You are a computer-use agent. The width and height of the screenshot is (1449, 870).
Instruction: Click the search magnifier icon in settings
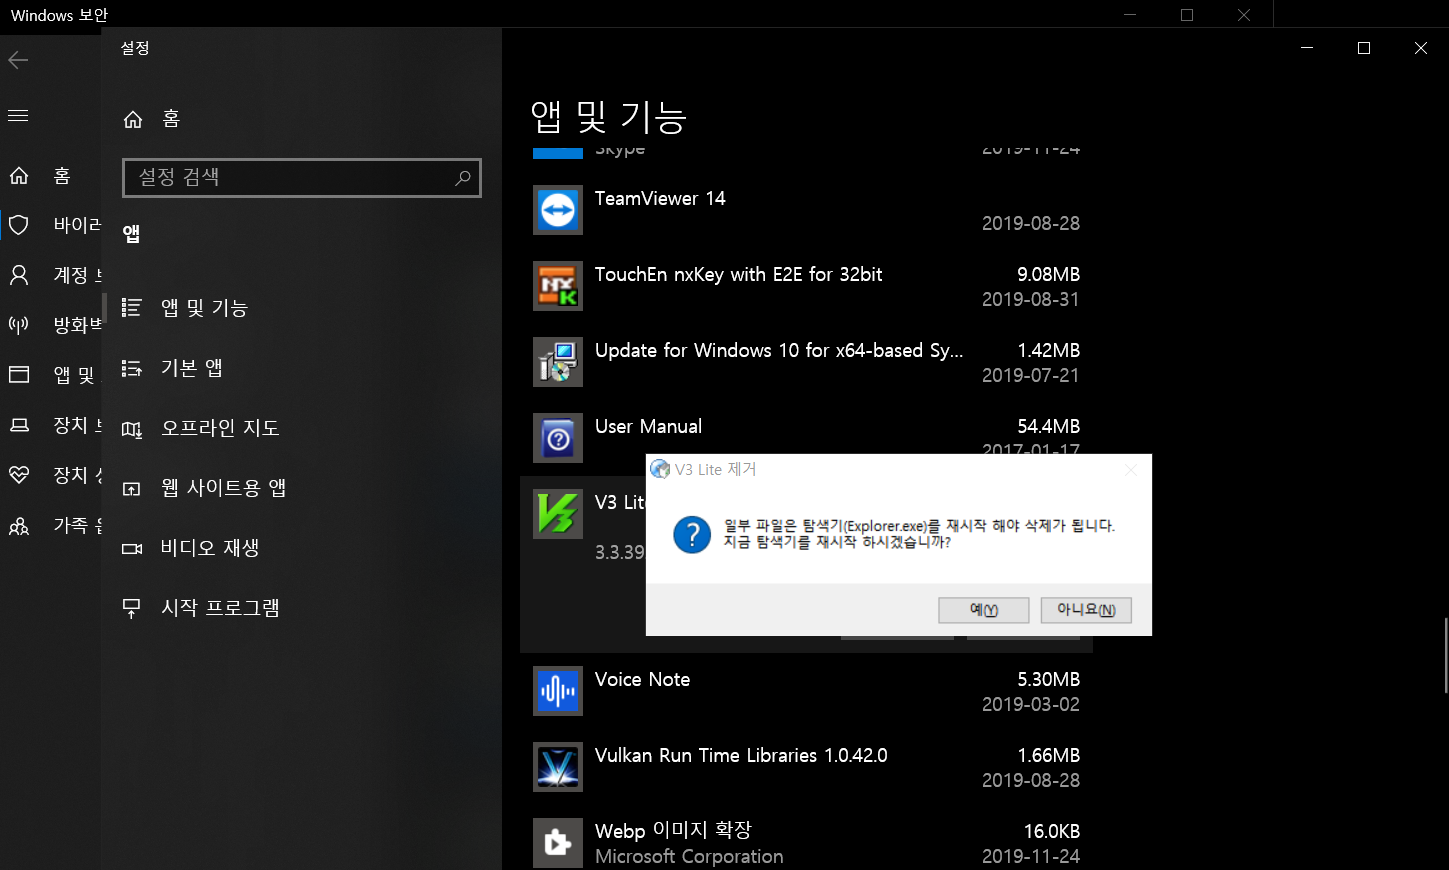click(463, 177)
